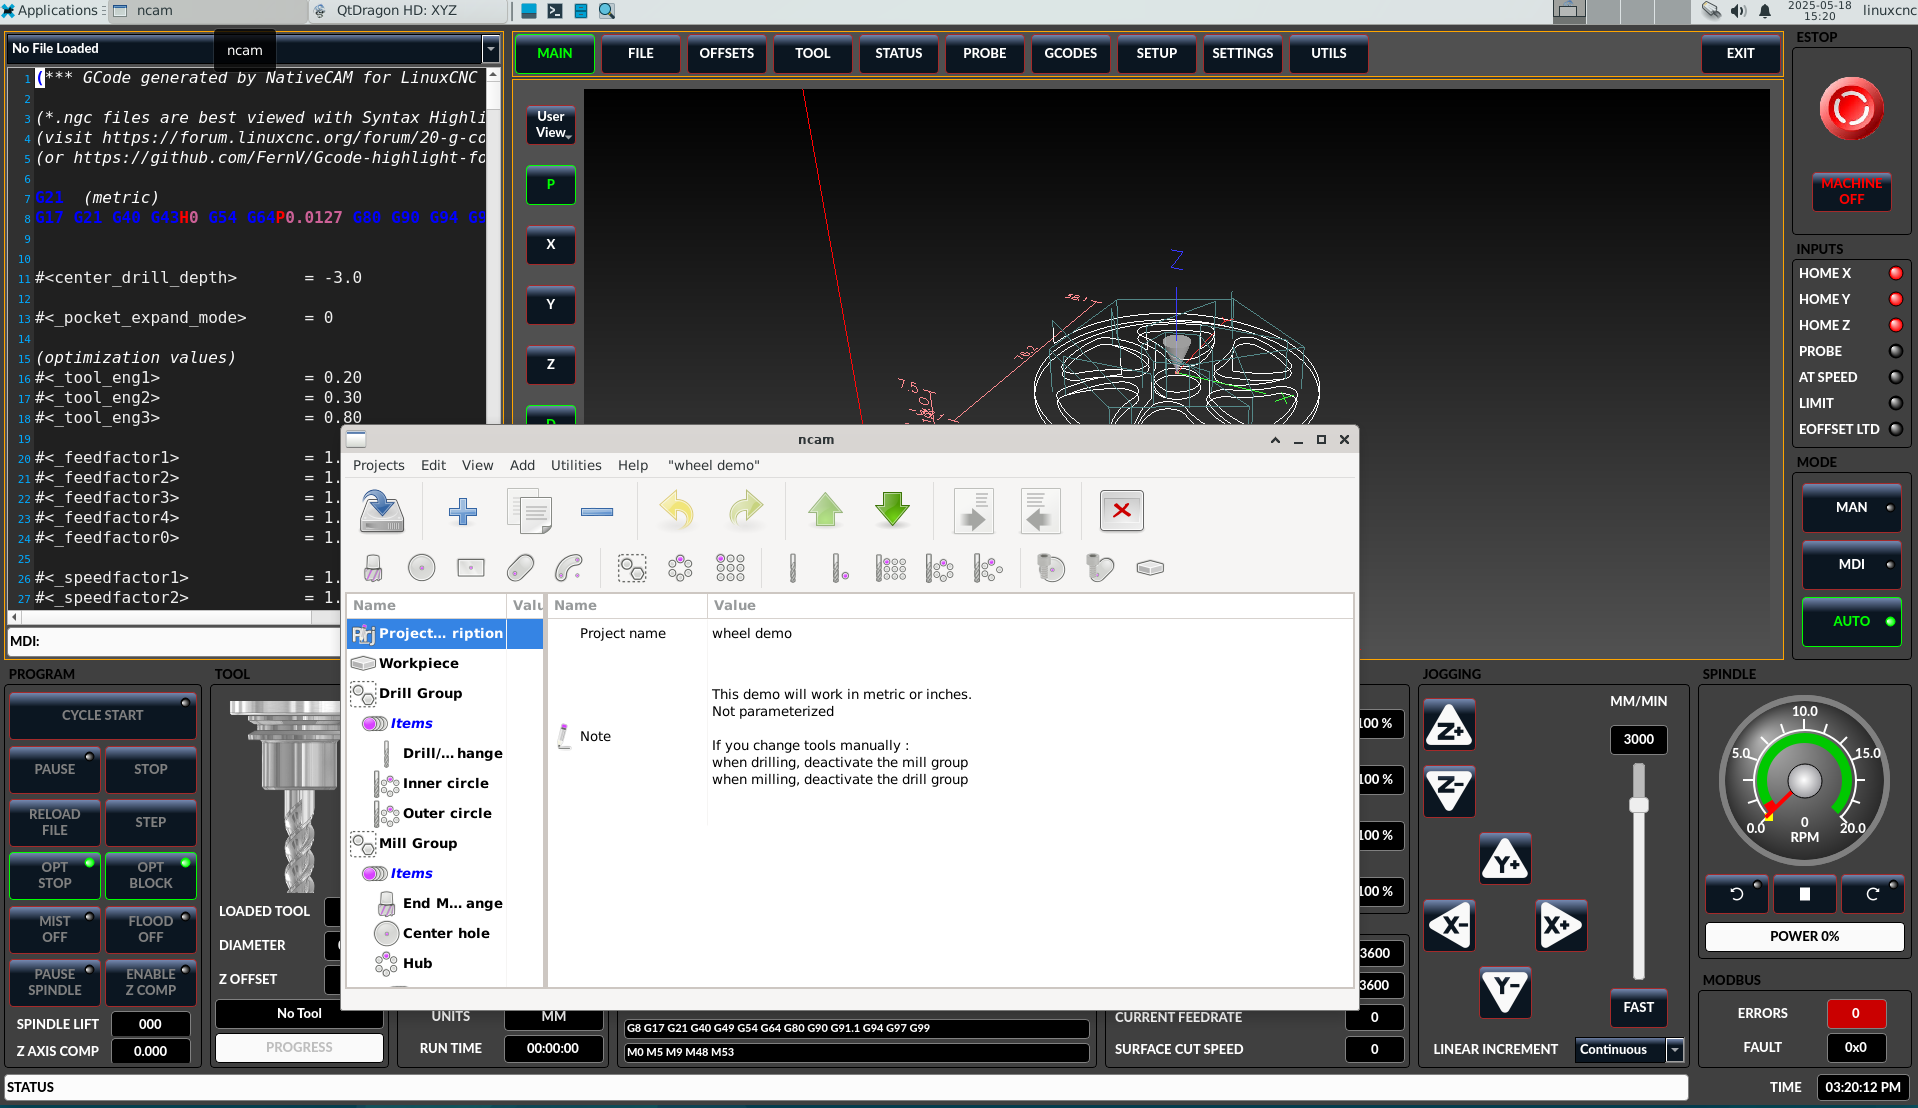
Task: Click the ncam save/import project disk icon
Action: pos(381,511)
